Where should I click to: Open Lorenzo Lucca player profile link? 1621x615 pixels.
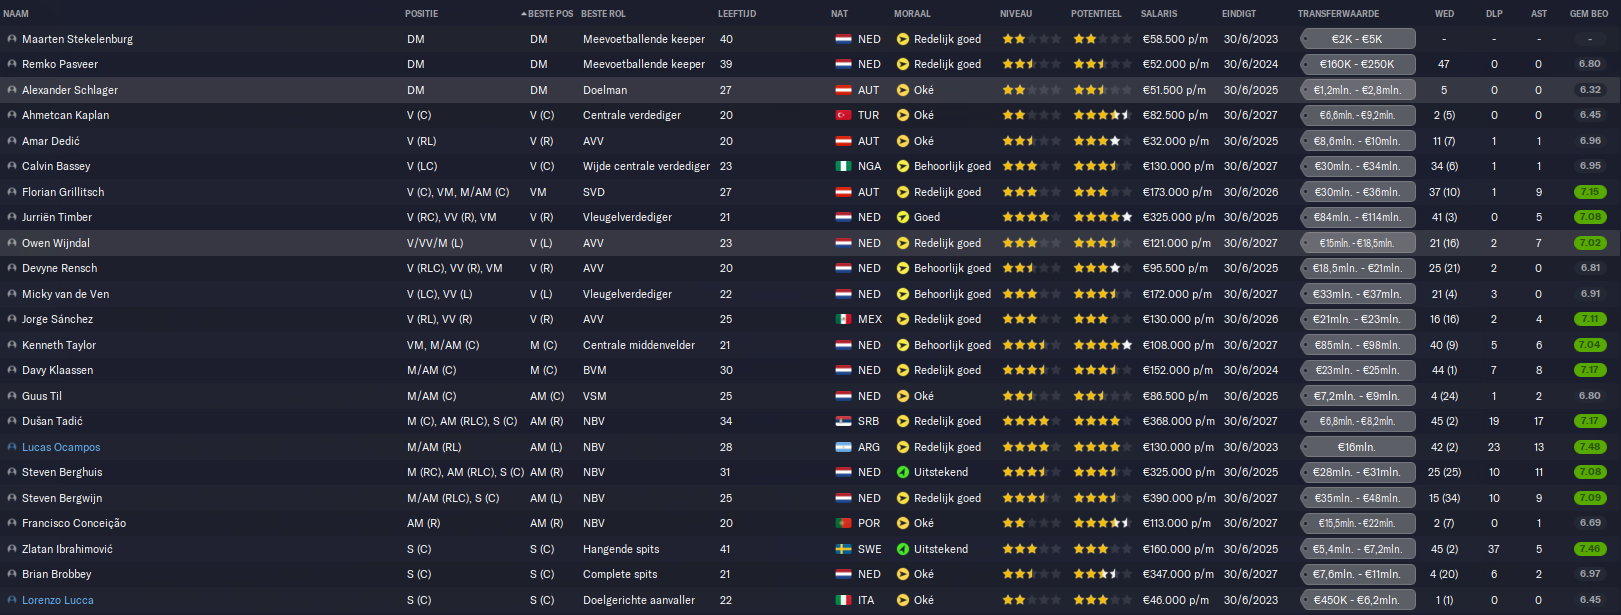tap(58, 600)
